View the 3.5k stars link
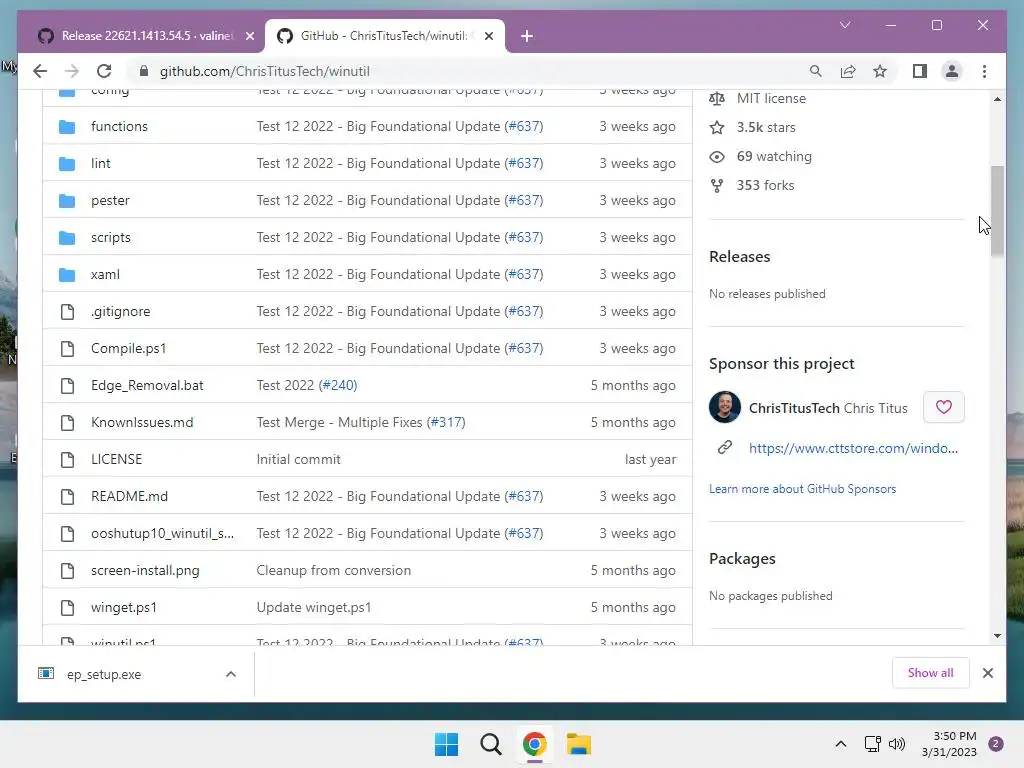Screen dimensions: 1024x768 (x=766, y=127)
